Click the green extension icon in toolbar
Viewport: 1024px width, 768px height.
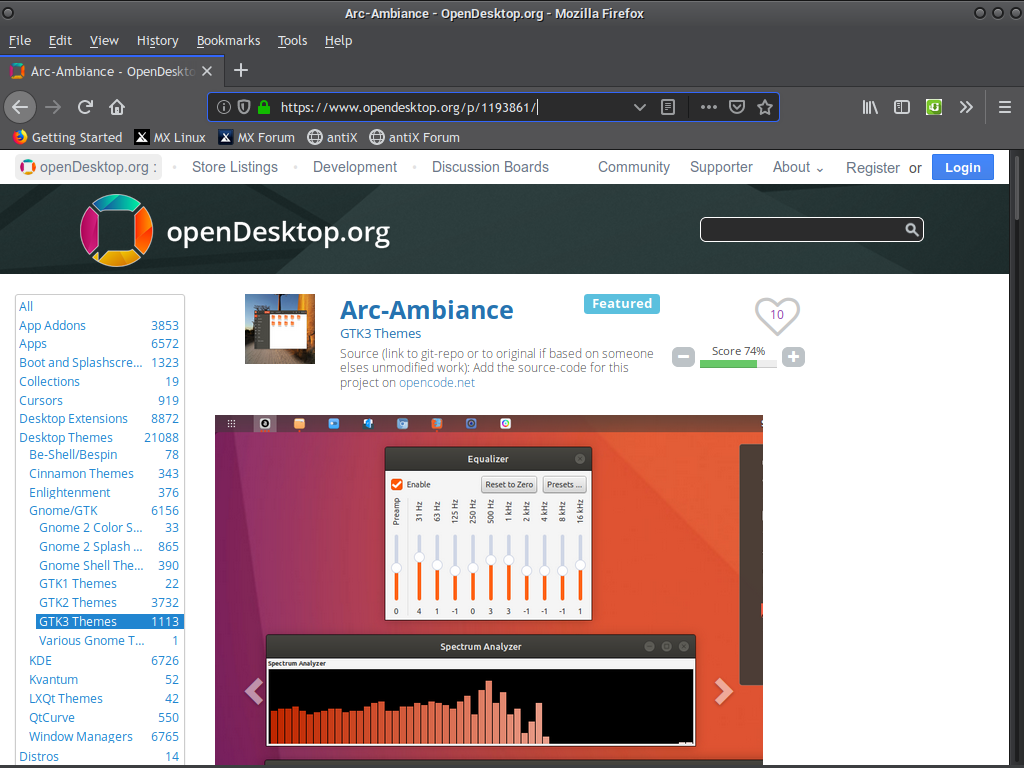tap(934, 107)
